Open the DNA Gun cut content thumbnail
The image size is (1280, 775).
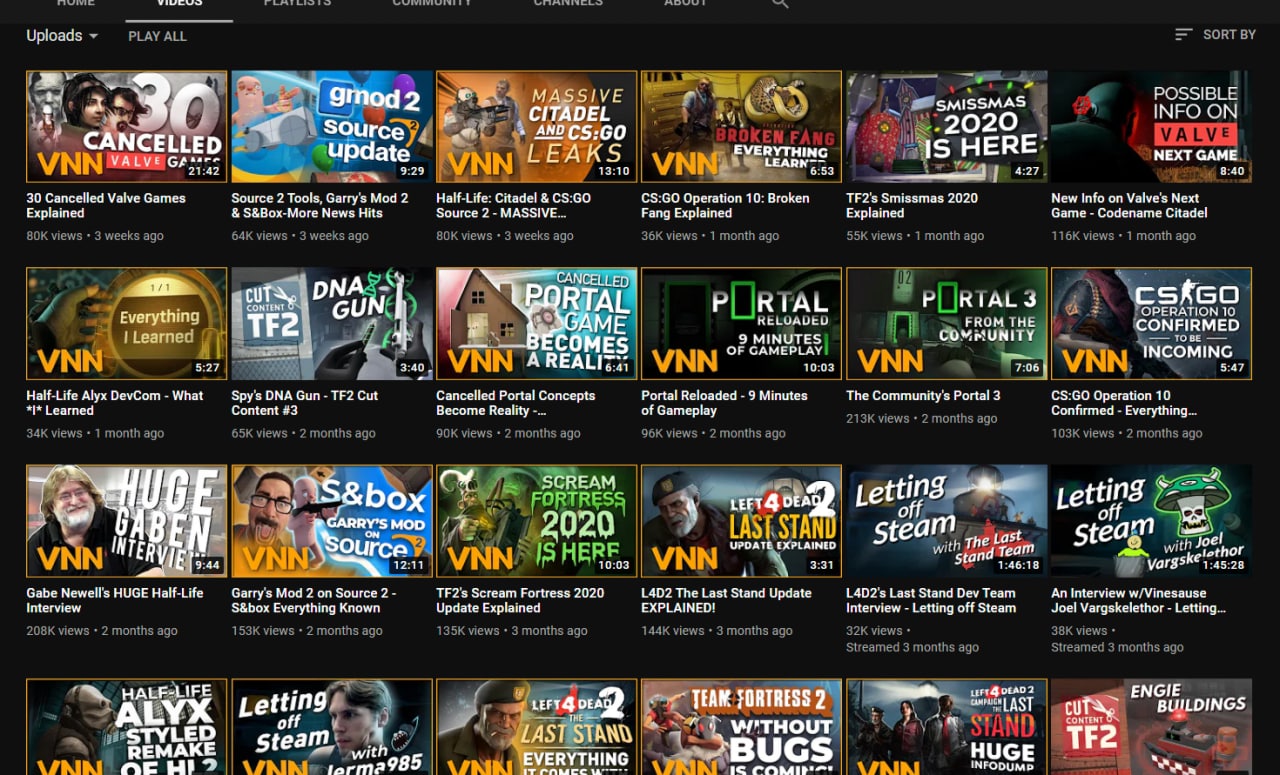pyautogui.click(x=332, y=323)
